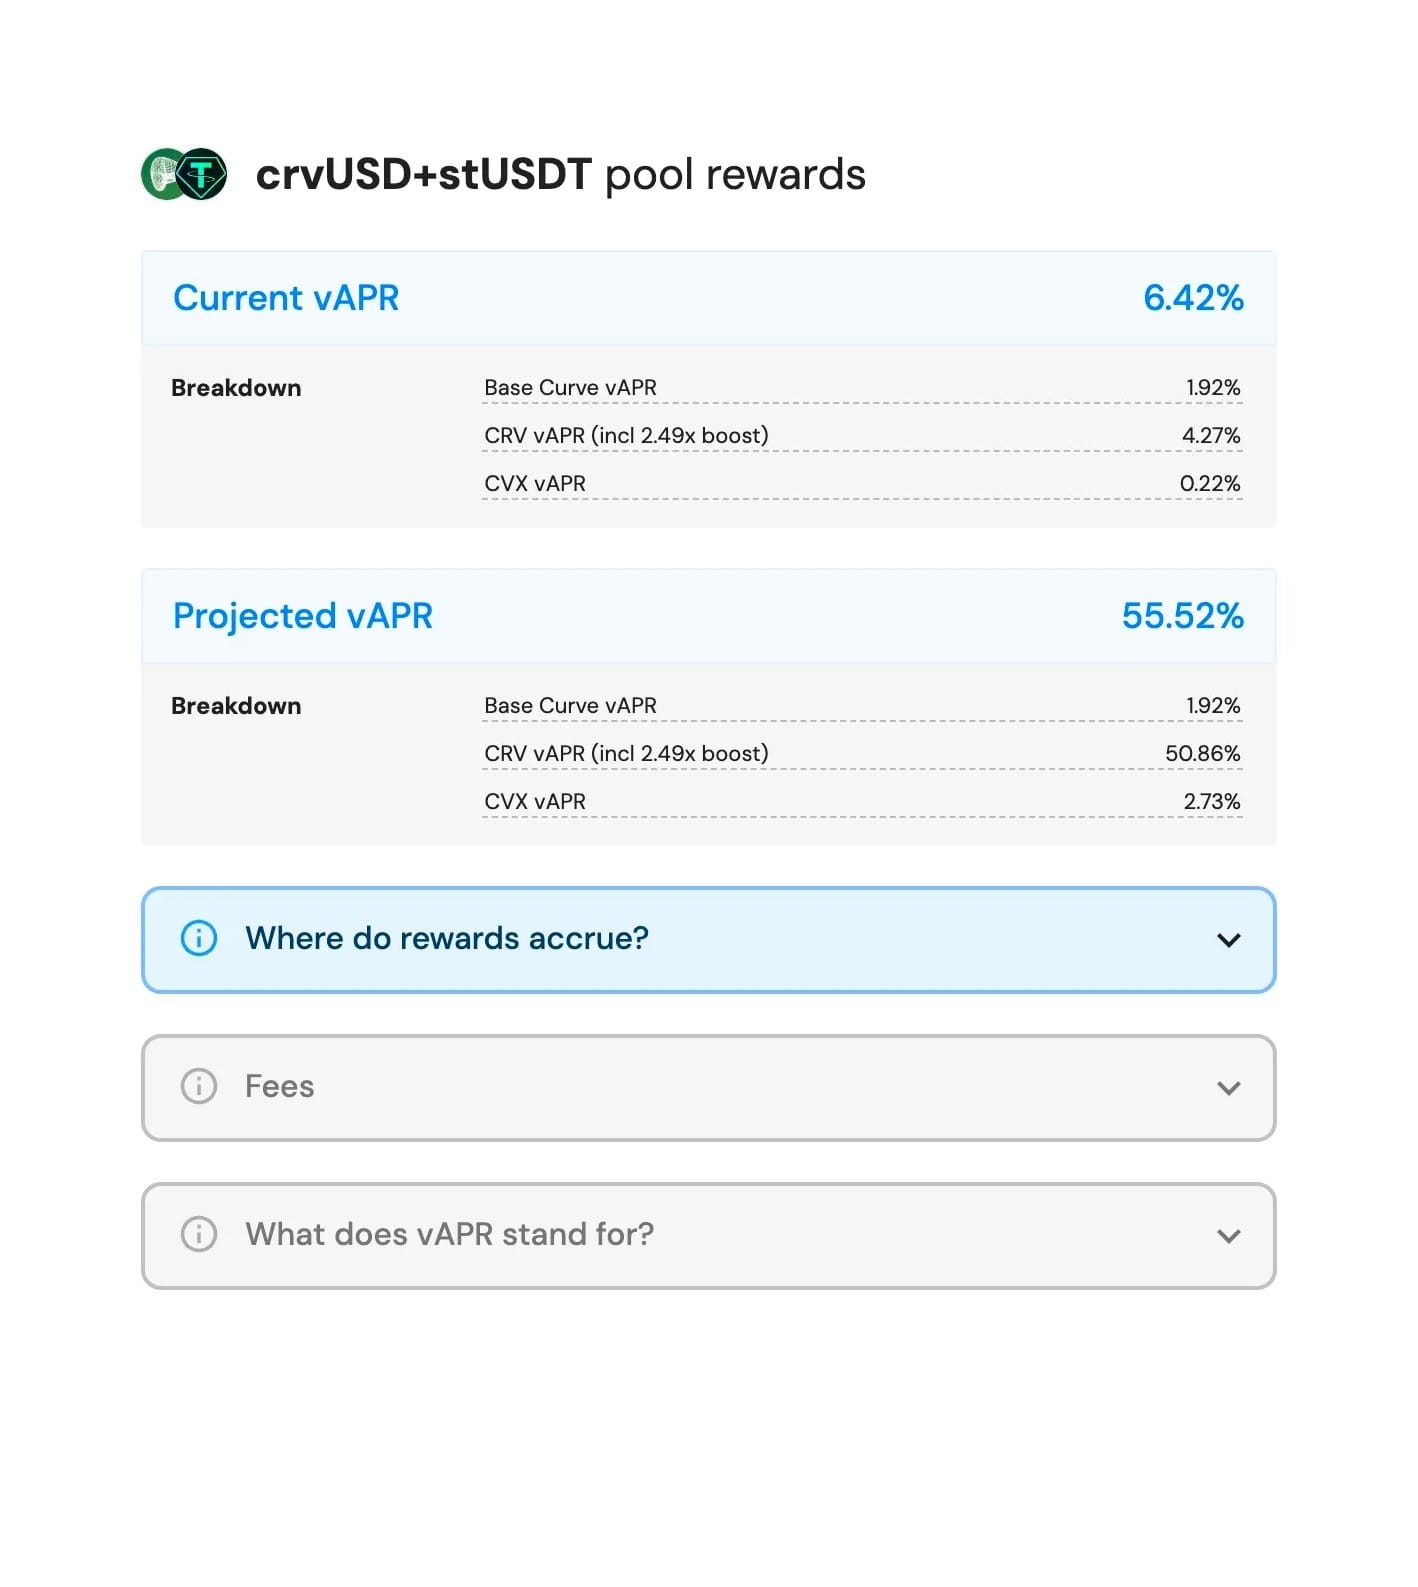Click the Projected vAPR heading

point(303,616)
